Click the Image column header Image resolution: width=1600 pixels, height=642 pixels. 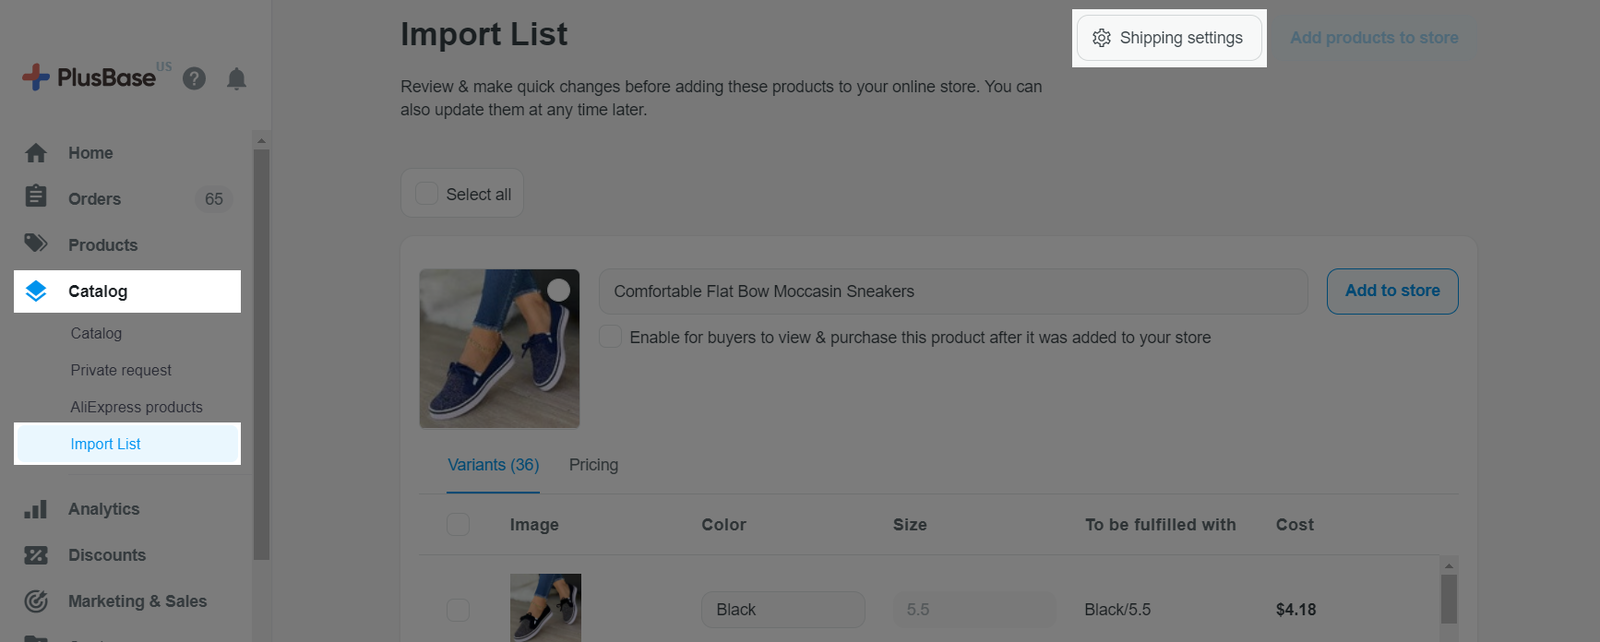[x=534, y=524]
